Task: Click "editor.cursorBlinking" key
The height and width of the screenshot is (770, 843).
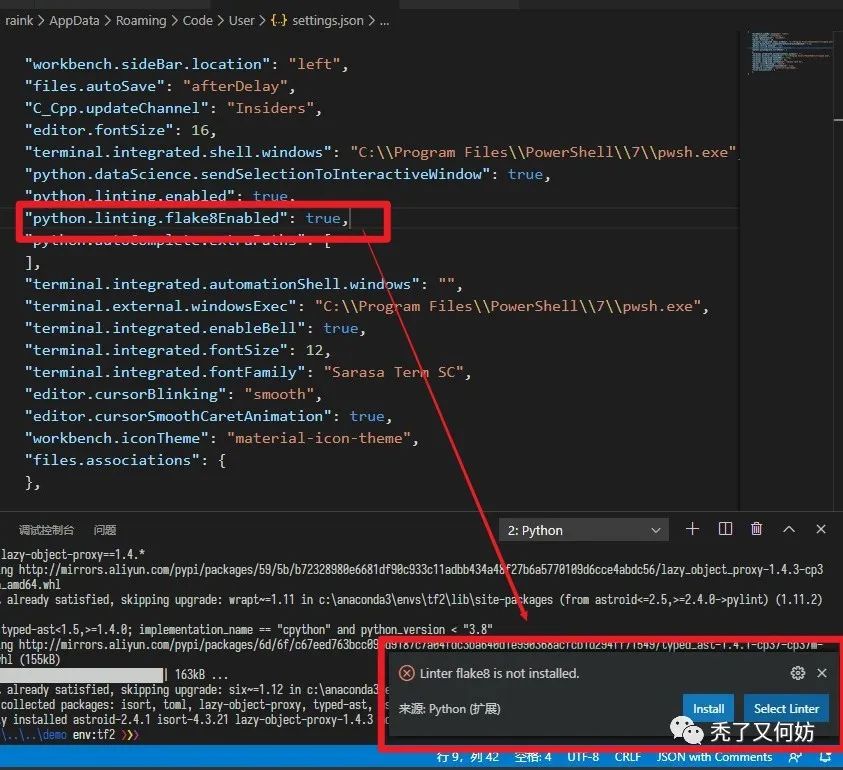Action: [x=125, y=394]
